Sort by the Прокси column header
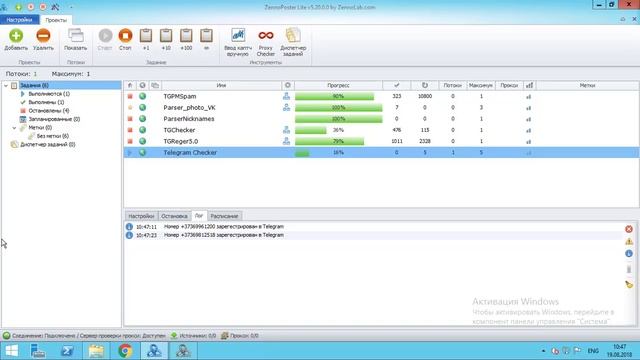This screenshot has width=640, height=360. coord(509,85)
